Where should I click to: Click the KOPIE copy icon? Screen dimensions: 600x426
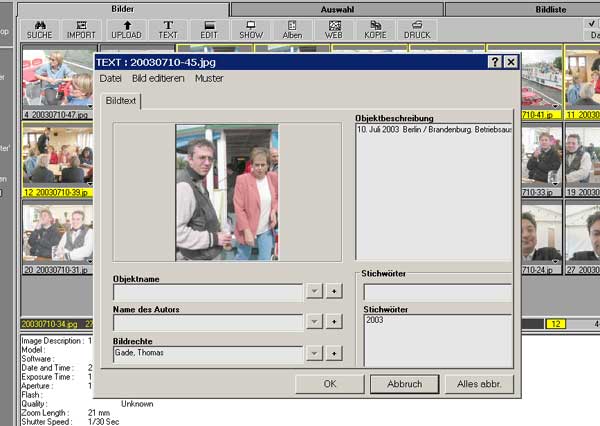click(376, 28)
